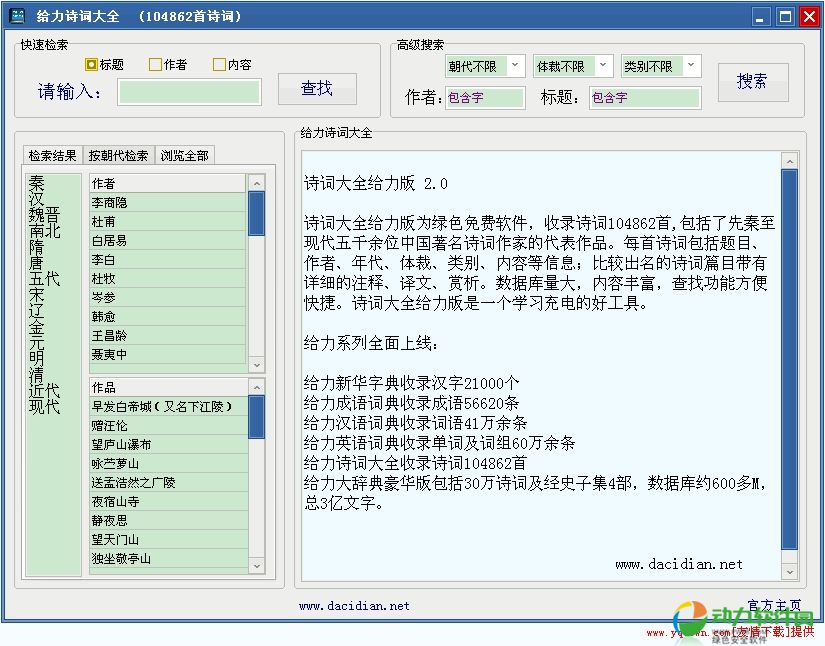825x646 pixels.
Task: Open the 官方主页 link
Action: pos(773,605)
